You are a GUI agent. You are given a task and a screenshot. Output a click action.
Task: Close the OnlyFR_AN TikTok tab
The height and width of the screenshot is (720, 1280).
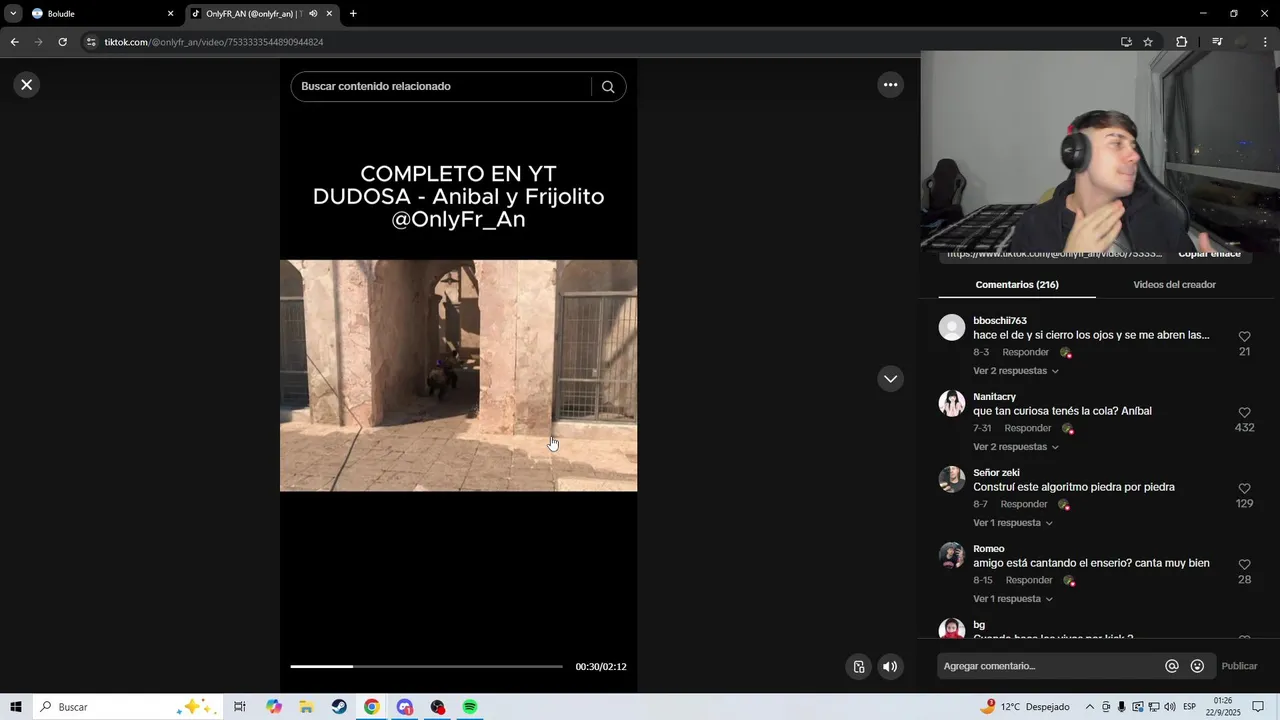[x=329, y=14]
